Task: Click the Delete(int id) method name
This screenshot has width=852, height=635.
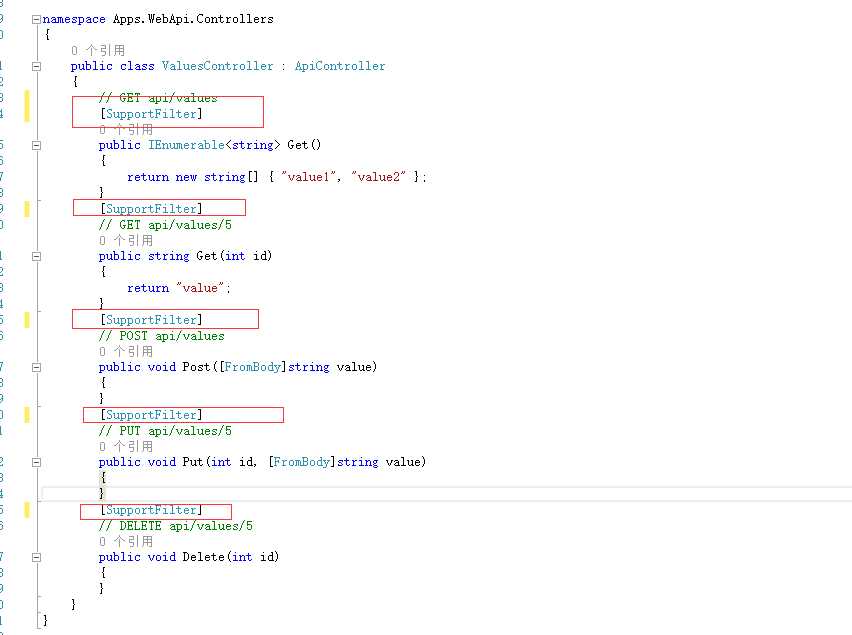Action: pyautogui.click(x=203, y=557)
